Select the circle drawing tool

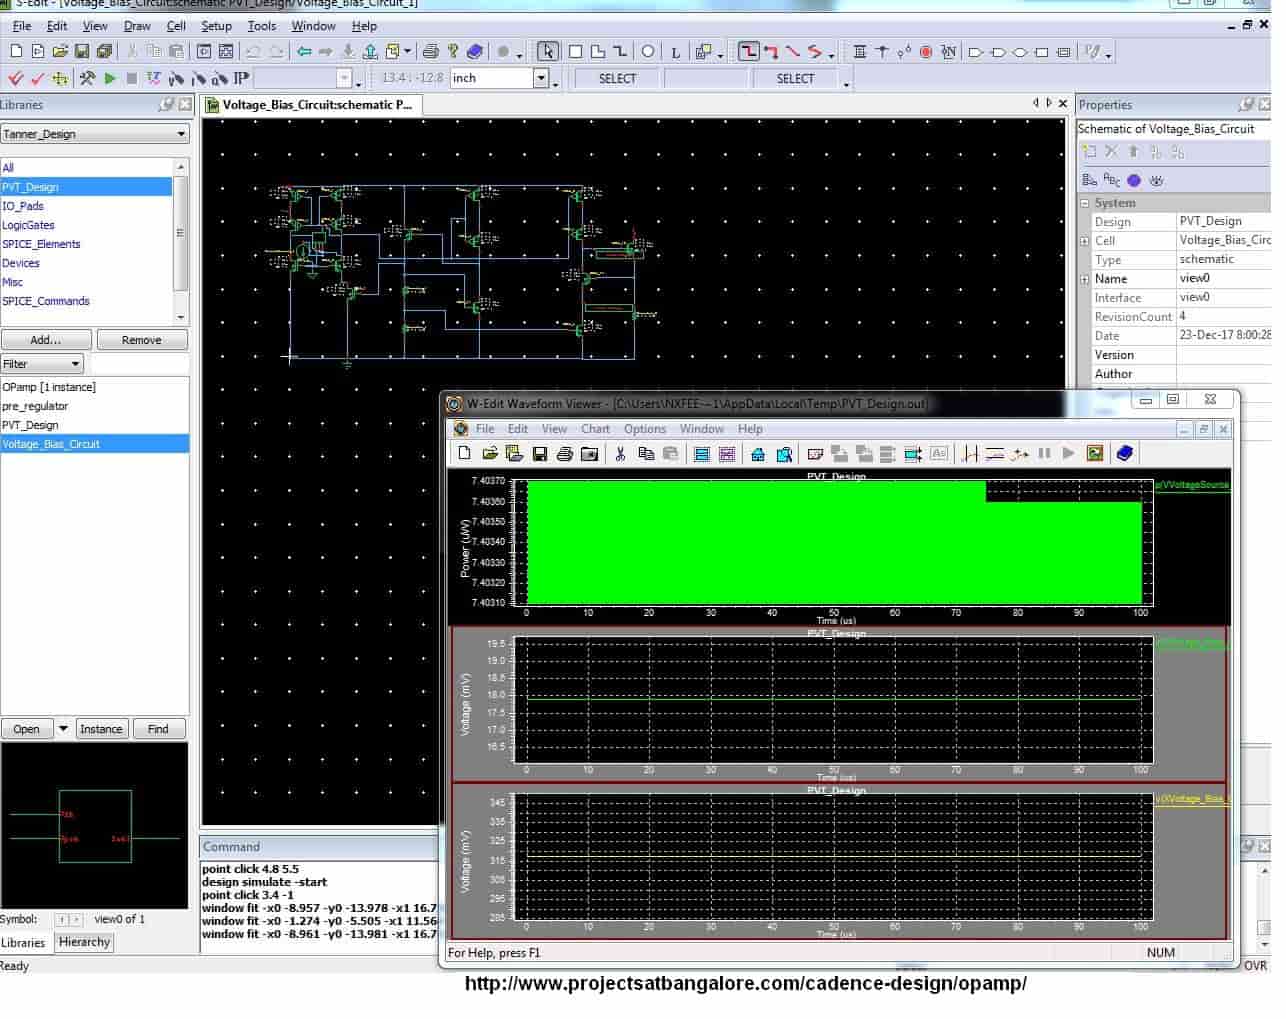coord(648,51)
